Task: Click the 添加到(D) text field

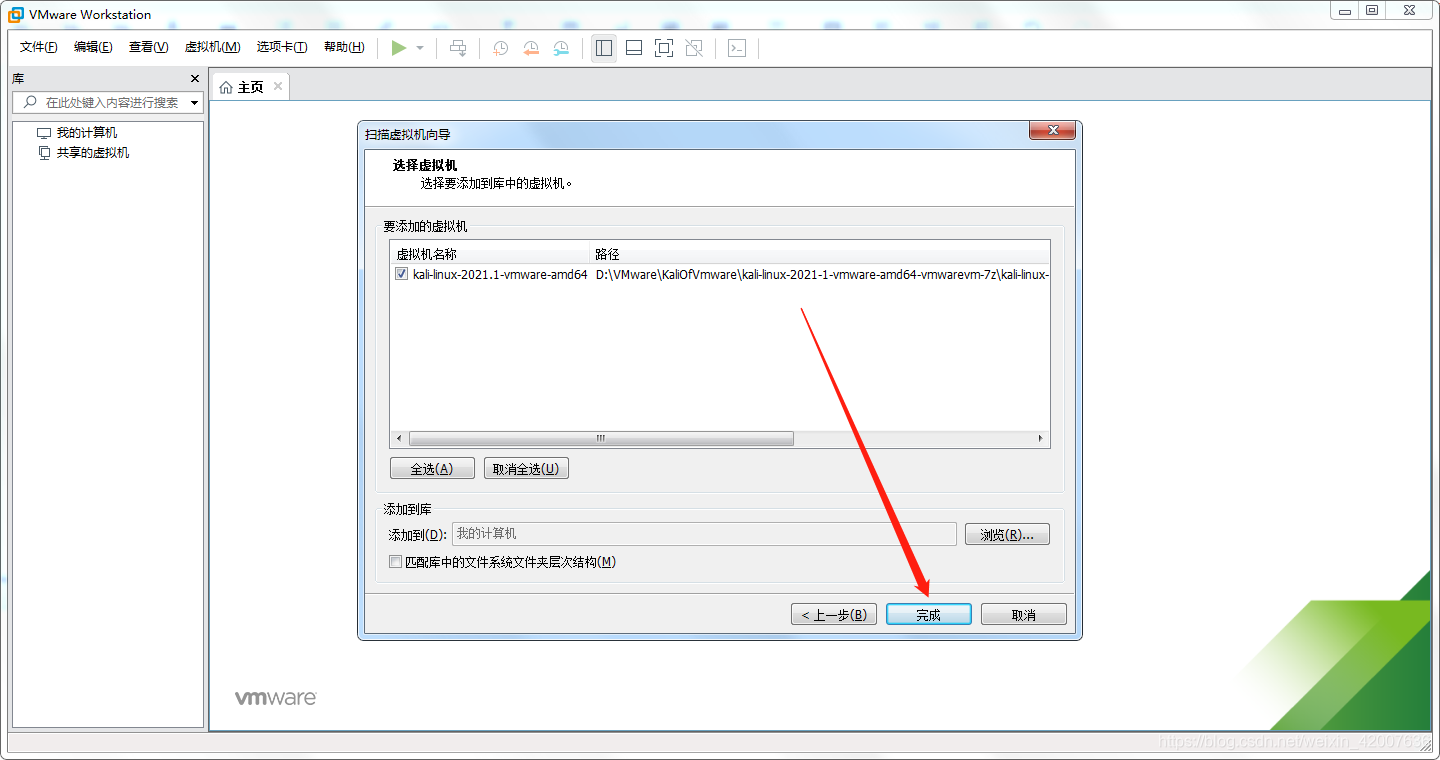Action: (704, 534)
